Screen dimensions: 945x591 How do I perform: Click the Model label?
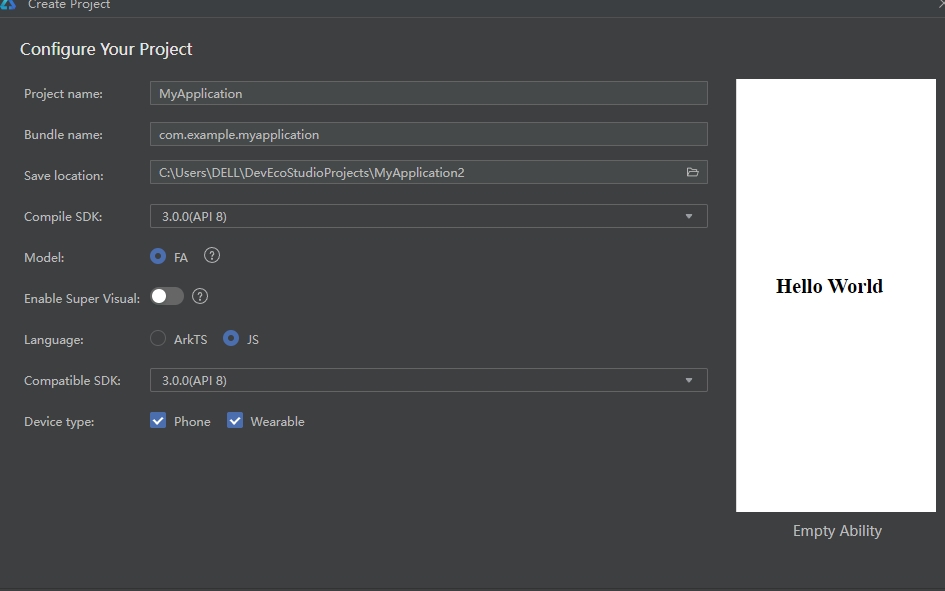tap(44, 258)
